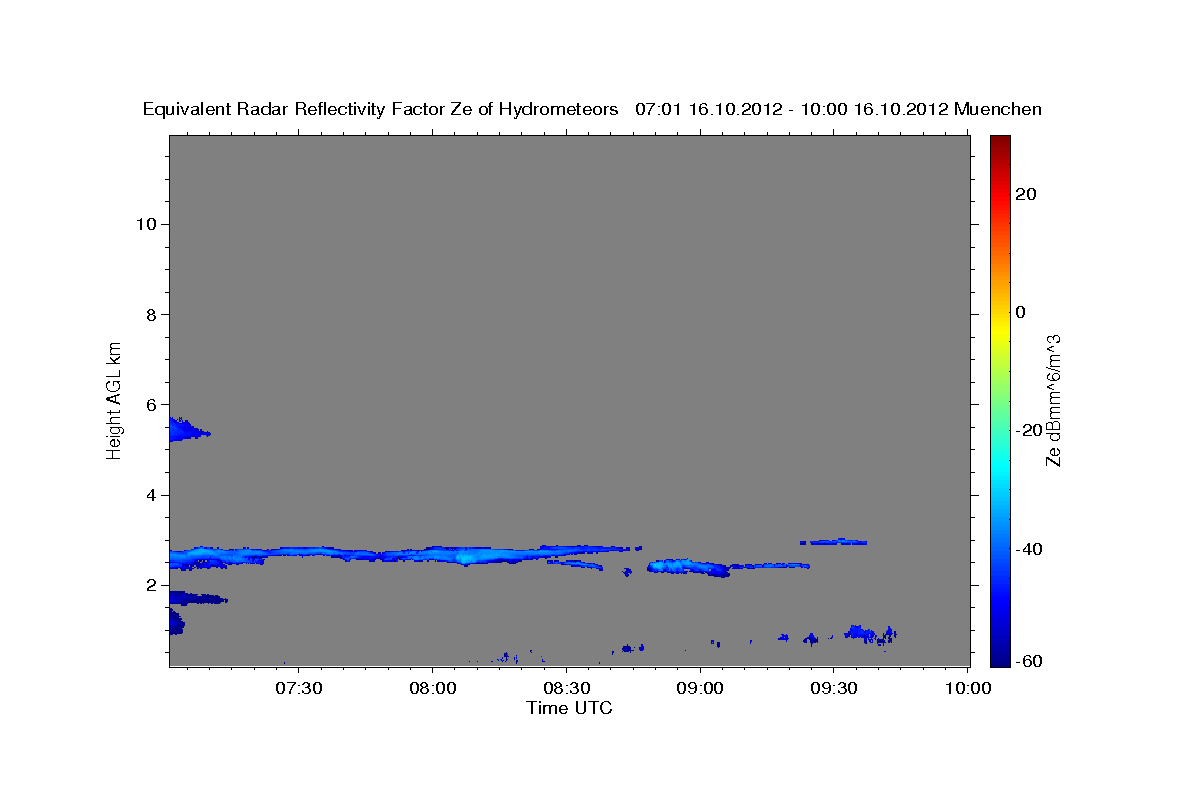This screenshot has width=1200, height=800.
Task: Click the colorbar value label -60
Action: pyautogui.click(x=1028, y=661)
